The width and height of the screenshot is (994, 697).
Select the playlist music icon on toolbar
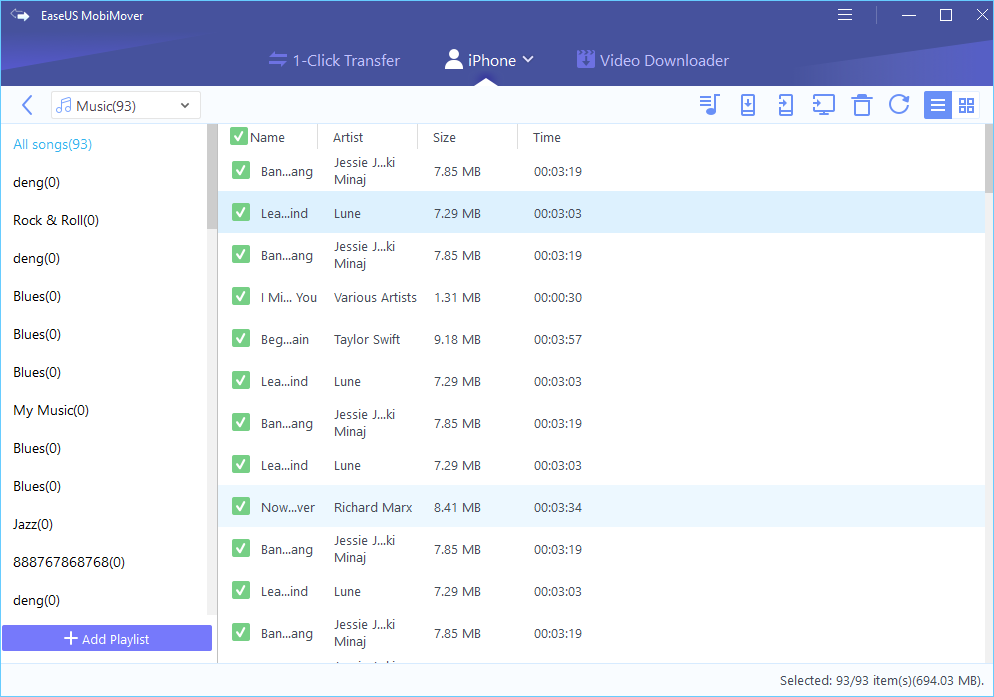[x=709, y=105]
